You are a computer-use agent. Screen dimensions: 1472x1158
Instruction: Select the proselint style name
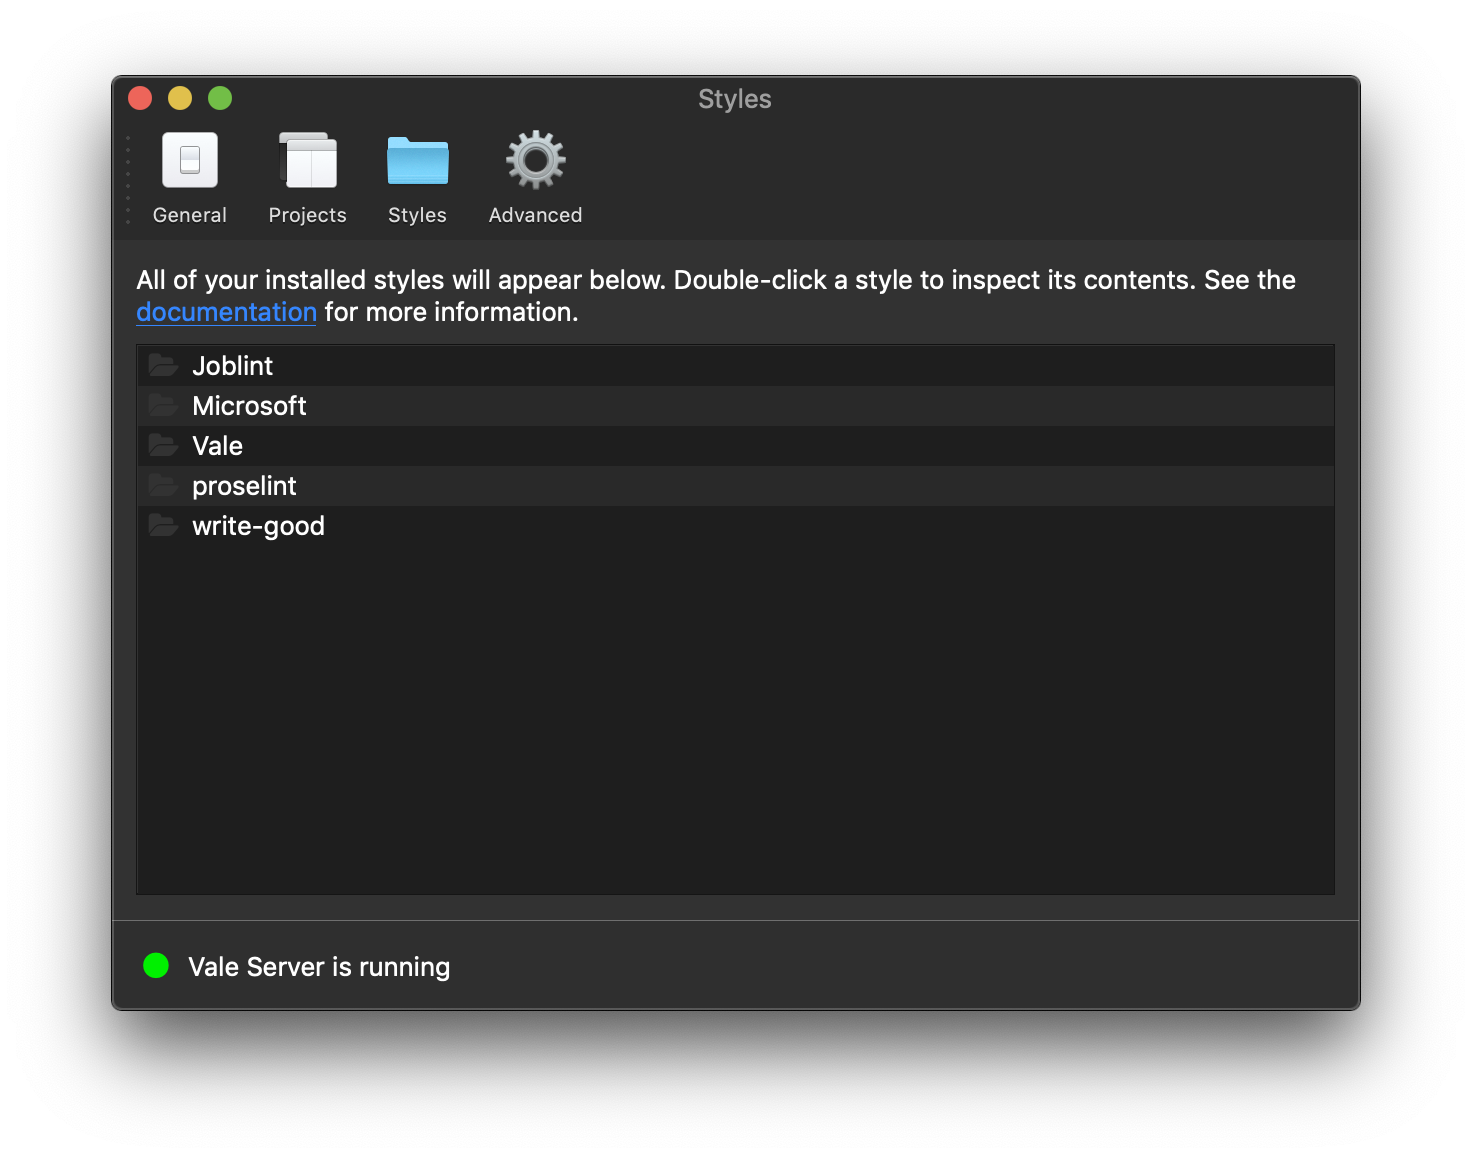click(245, 486)
